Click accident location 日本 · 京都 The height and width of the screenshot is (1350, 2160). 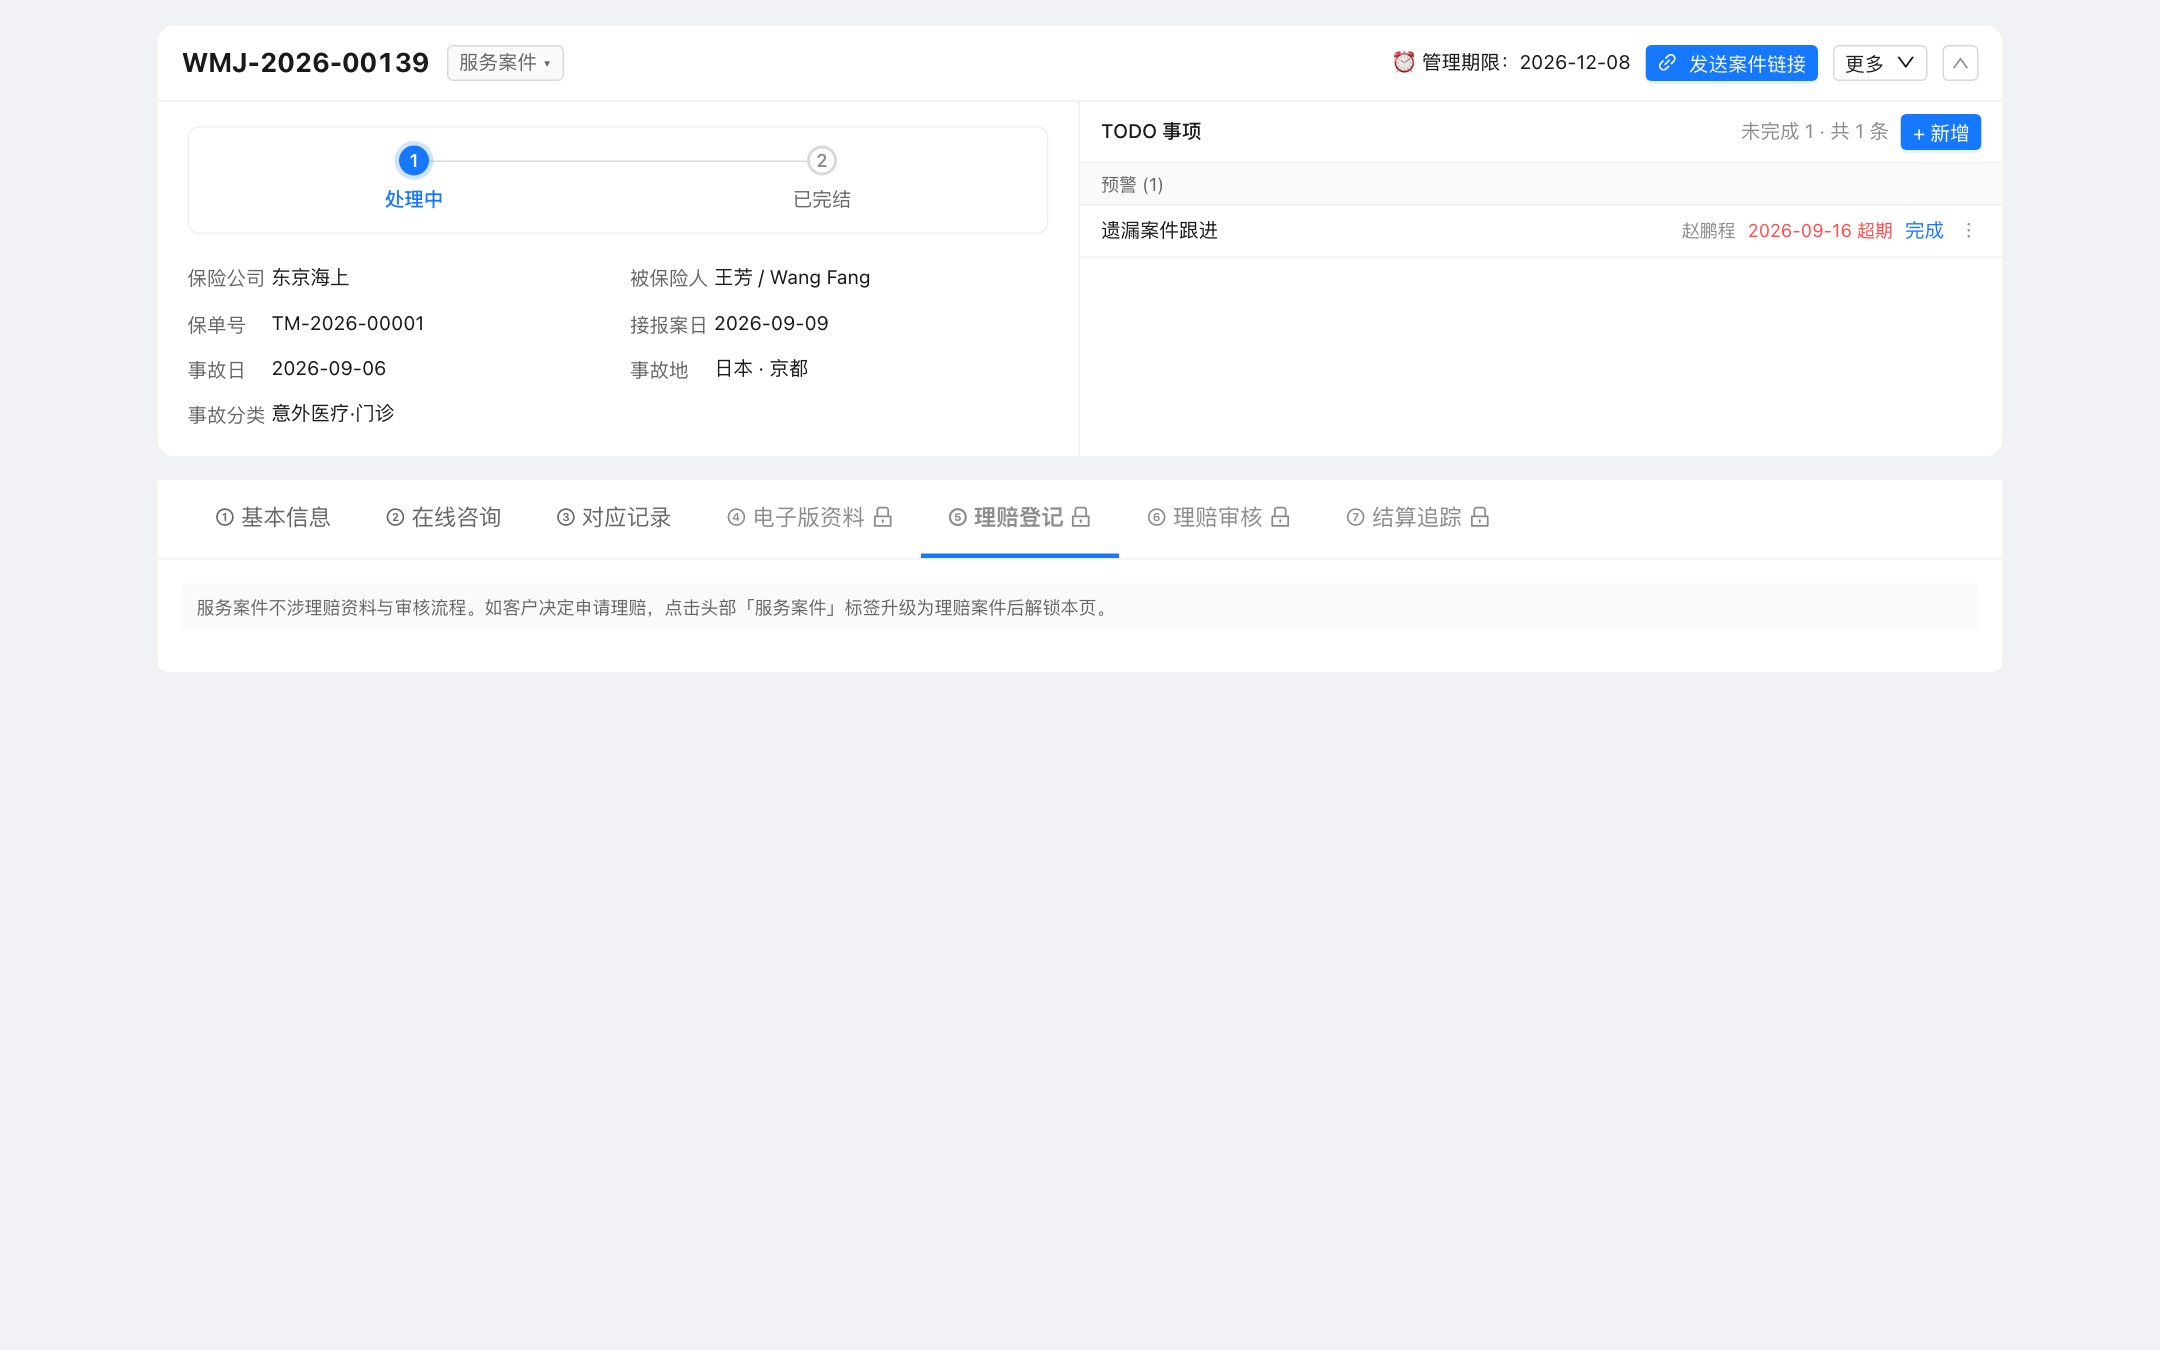[761, 369]
